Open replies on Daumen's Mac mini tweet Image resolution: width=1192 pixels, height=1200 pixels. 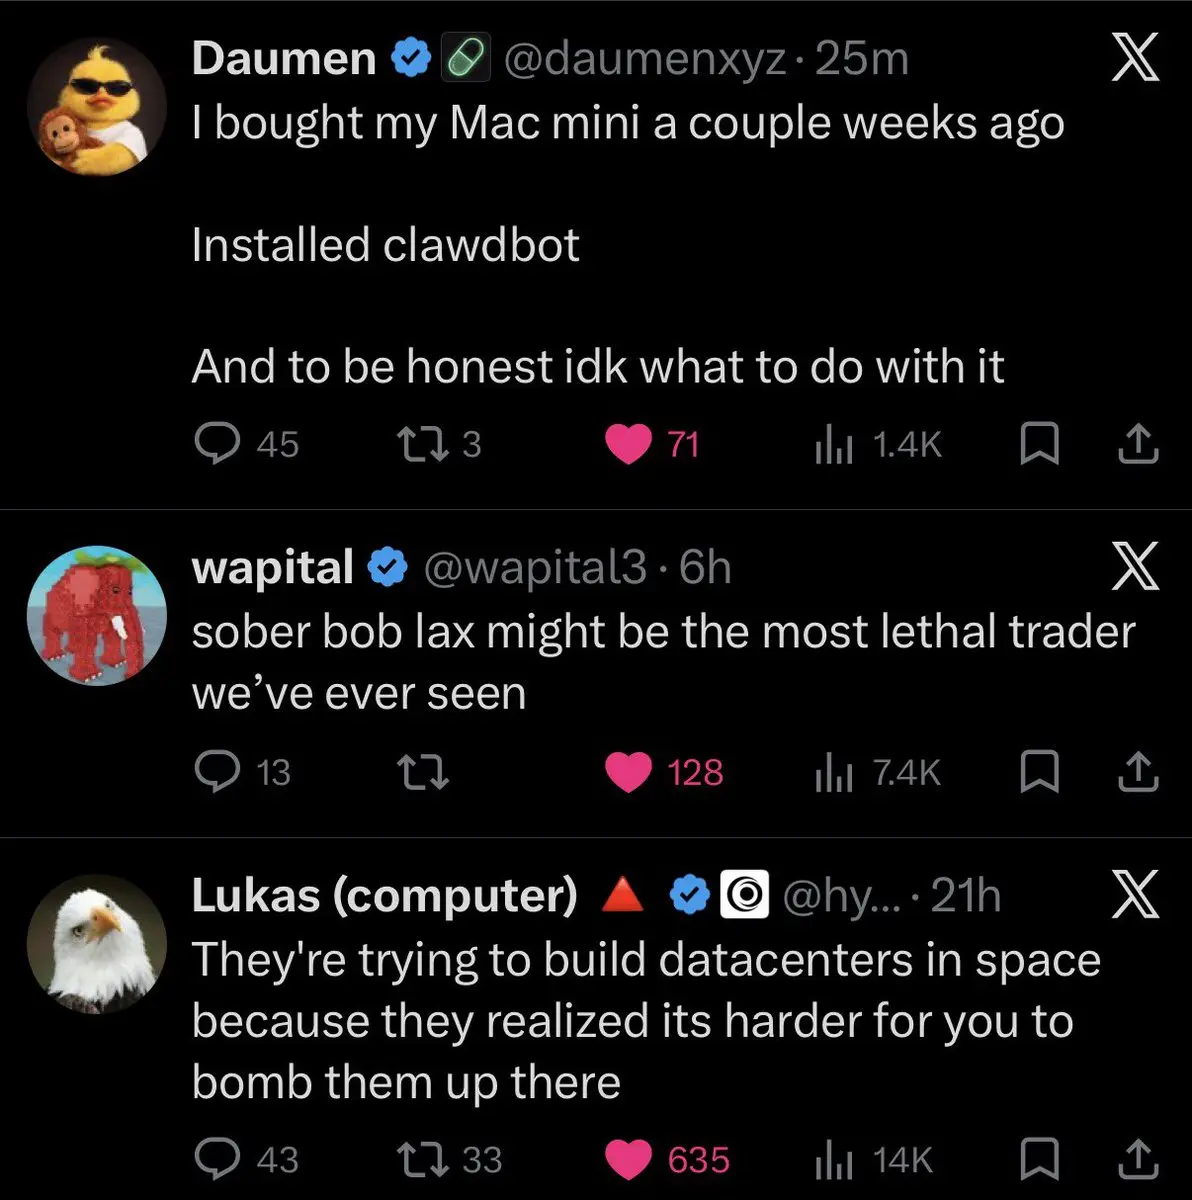coord(245,444)
